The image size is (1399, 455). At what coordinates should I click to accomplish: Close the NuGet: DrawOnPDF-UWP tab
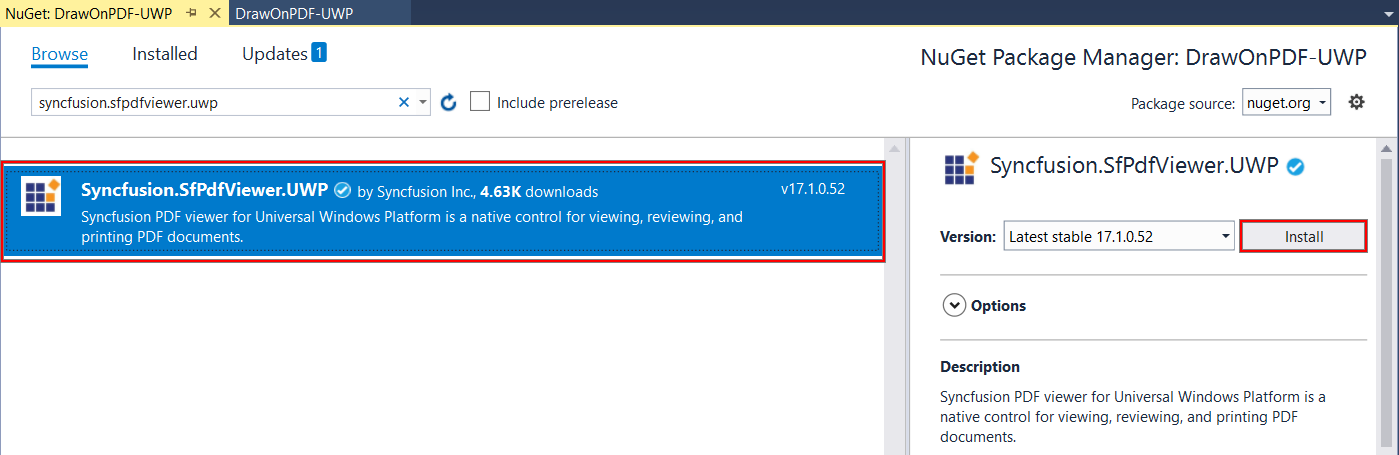214,12
